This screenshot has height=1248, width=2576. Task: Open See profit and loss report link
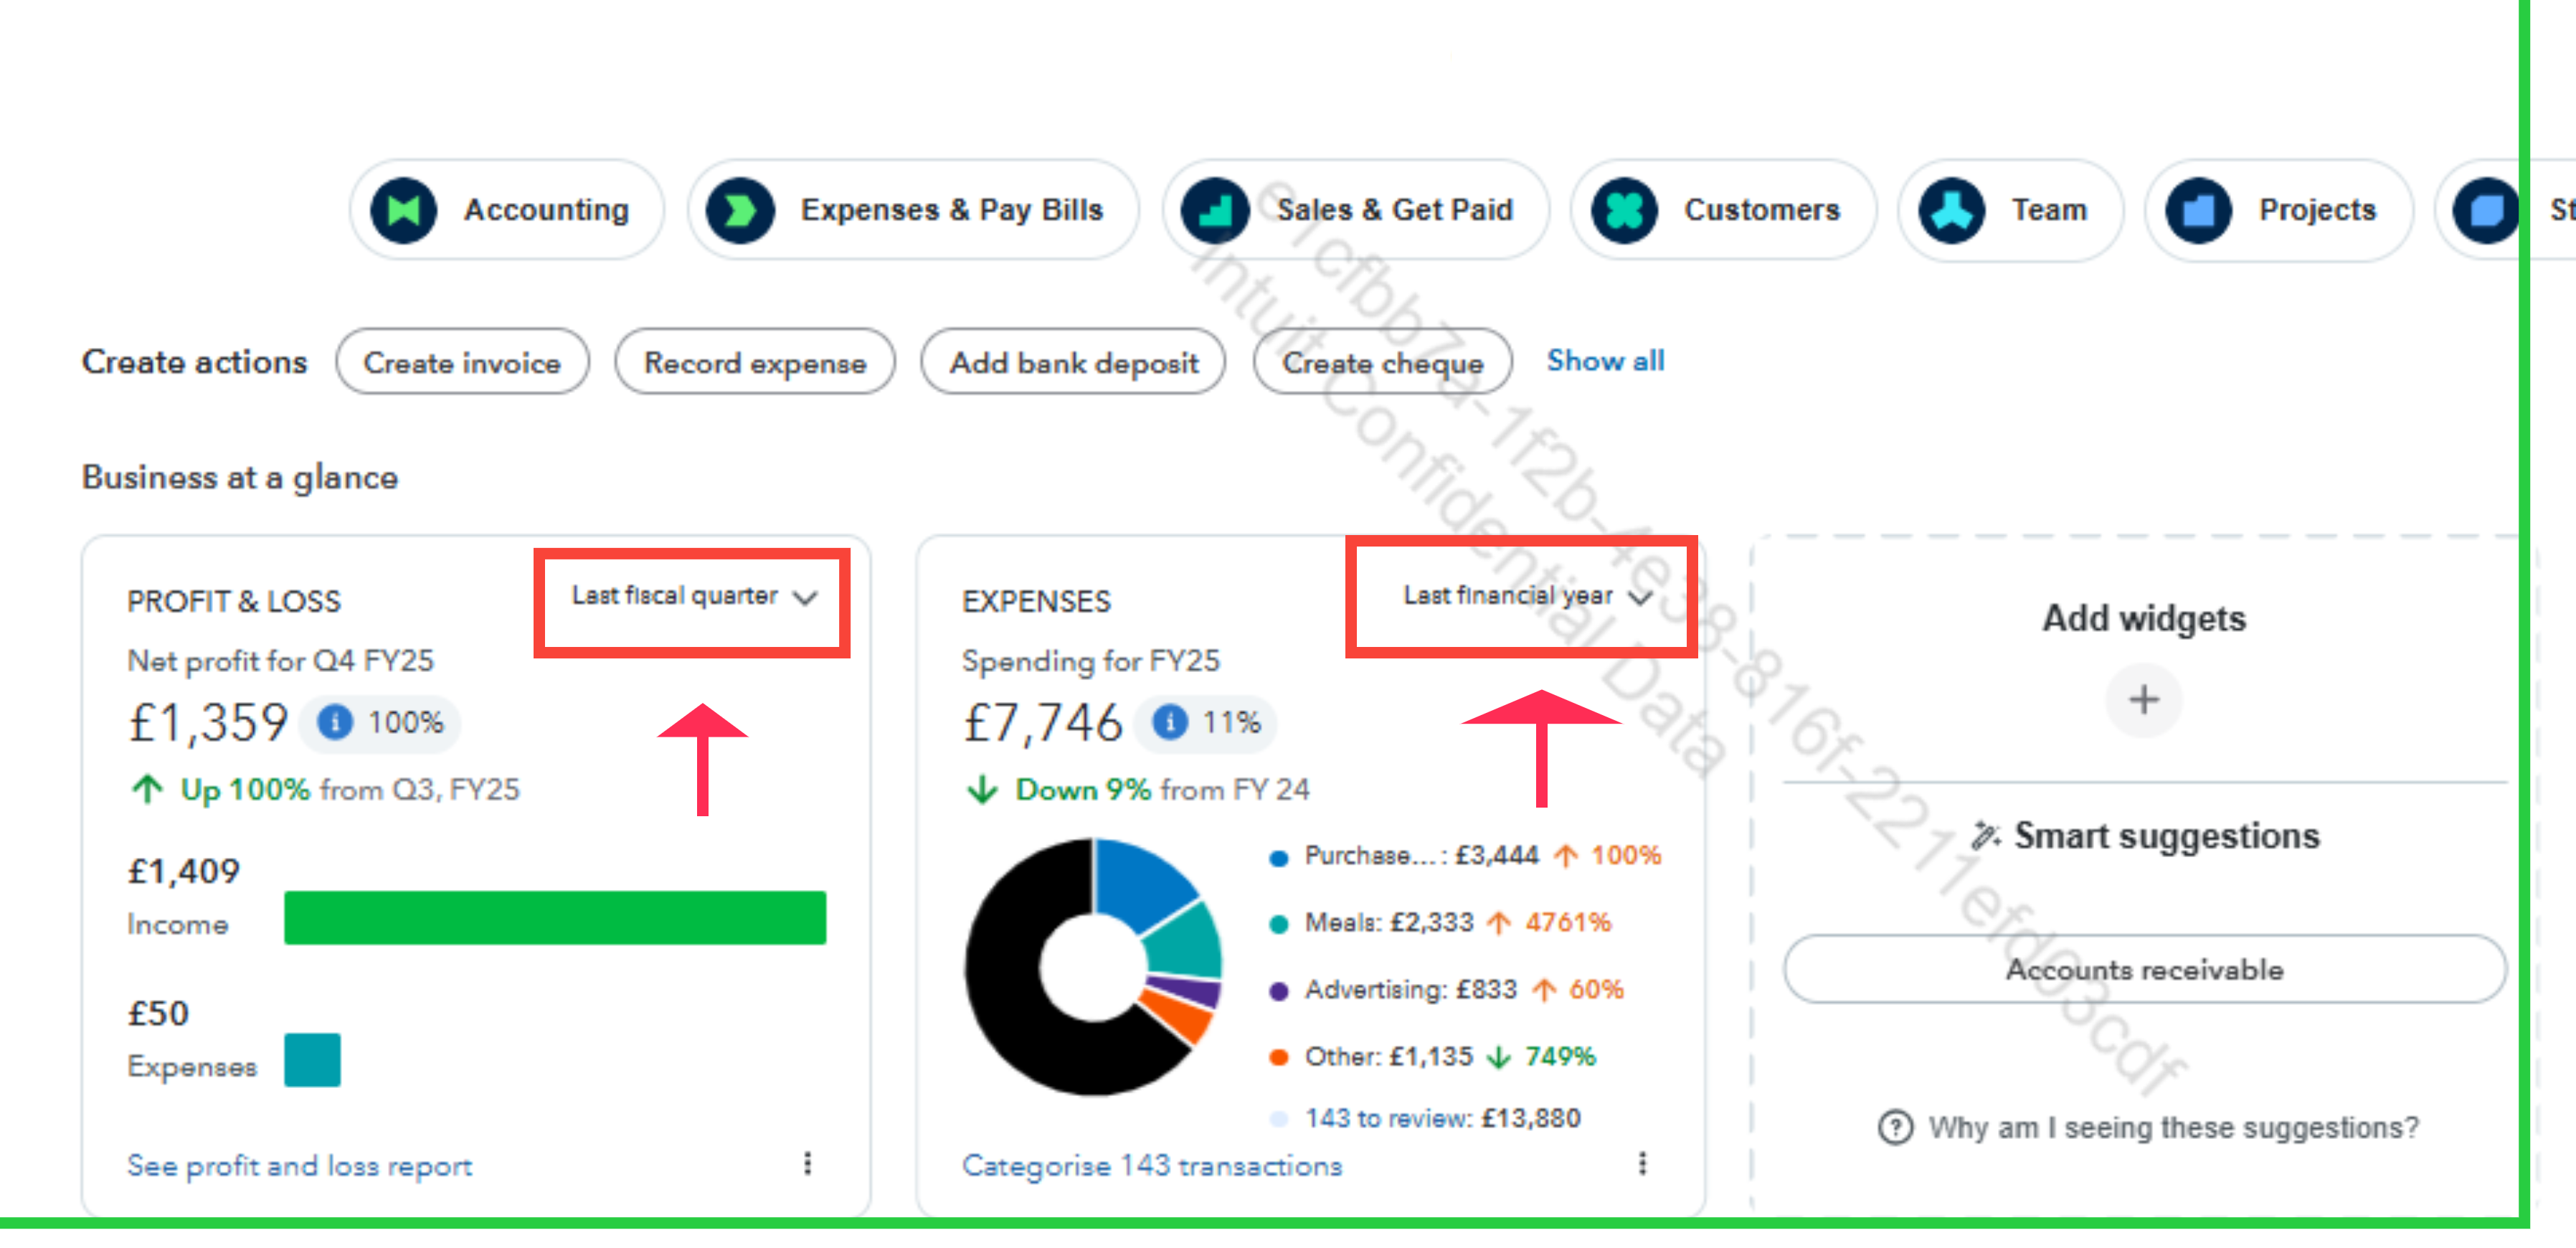point(299,1166)
